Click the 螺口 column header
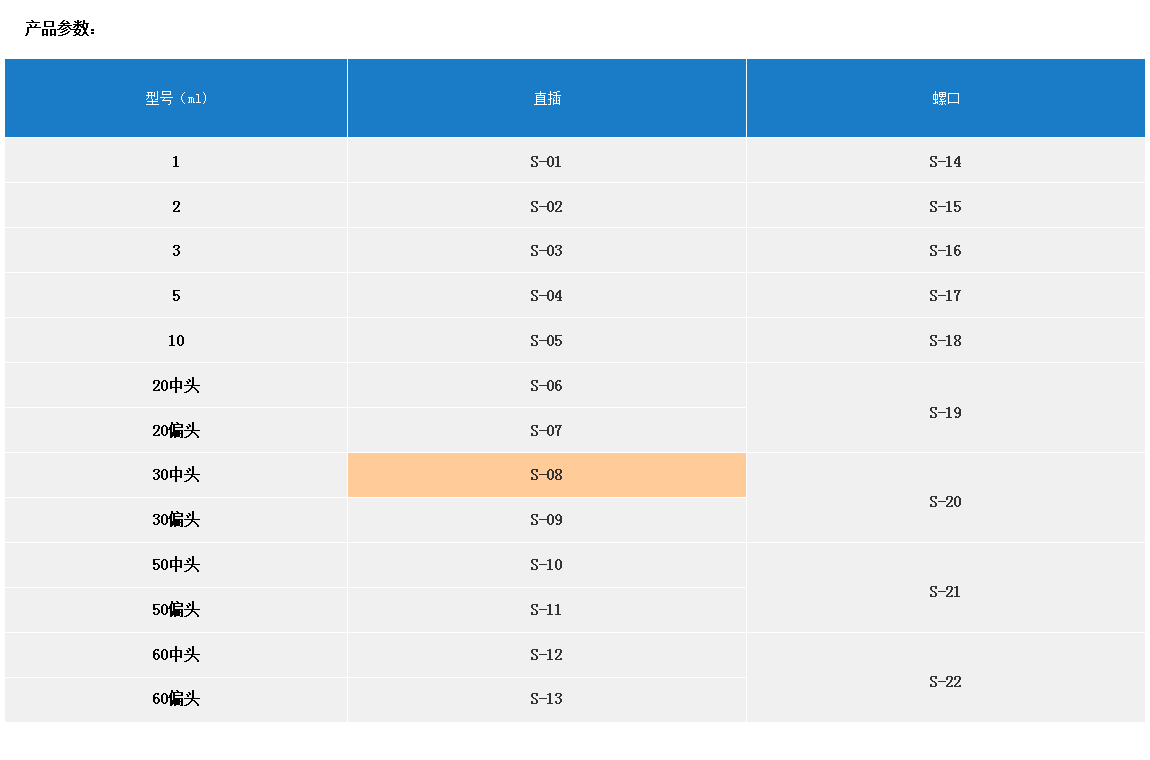Image resolution: width=1150 pixels, height=760 pixels. [945, 98]
